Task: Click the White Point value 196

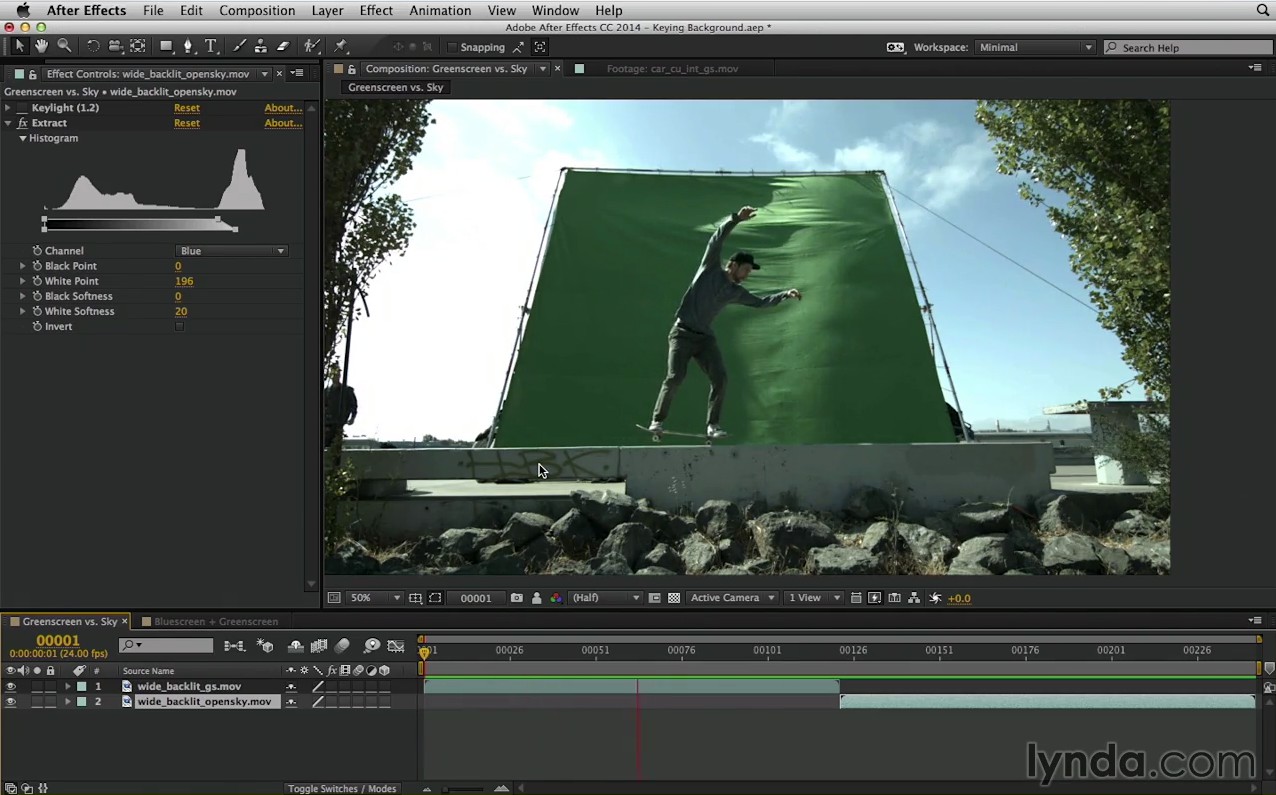Action: pyautogui.click(x=184, y=281)
